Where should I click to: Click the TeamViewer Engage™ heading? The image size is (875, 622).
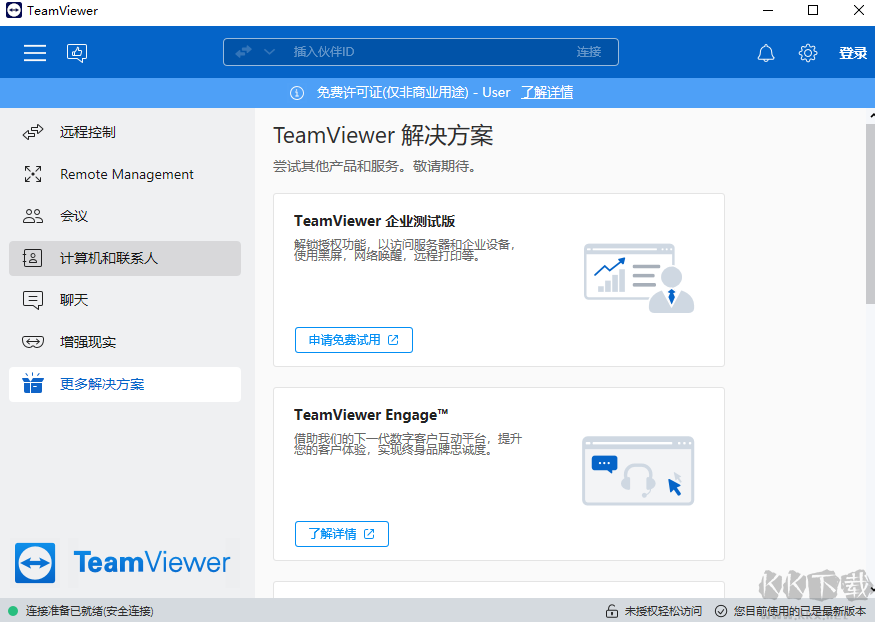[371, 415]
